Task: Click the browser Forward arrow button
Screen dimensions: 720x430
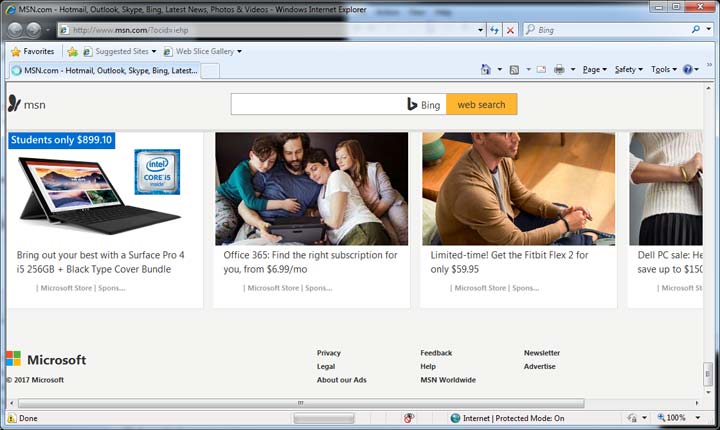Action: 33,30
